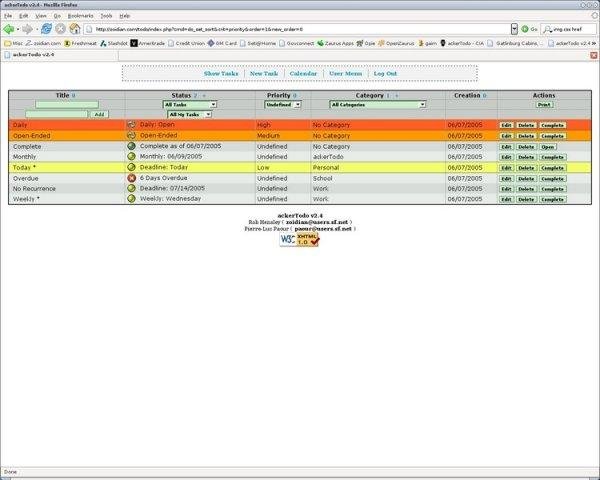Reload the page with the refresh icon
Image resolution: width=600 pixels, height=480 pixels.
coord(46,29)
